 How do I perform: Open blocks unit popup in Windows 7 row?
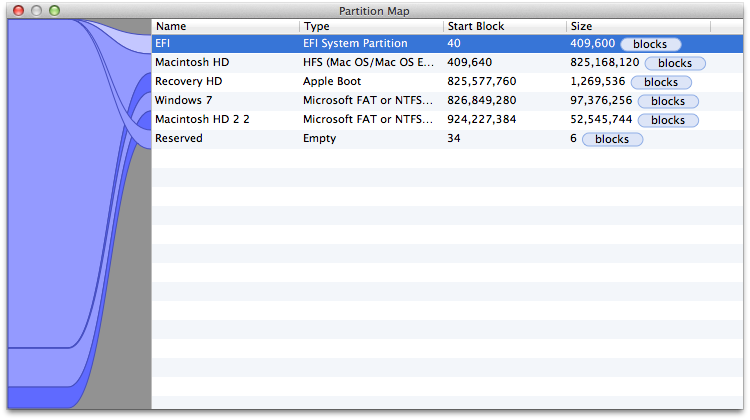pyautogui.click(x=668, y=101)
